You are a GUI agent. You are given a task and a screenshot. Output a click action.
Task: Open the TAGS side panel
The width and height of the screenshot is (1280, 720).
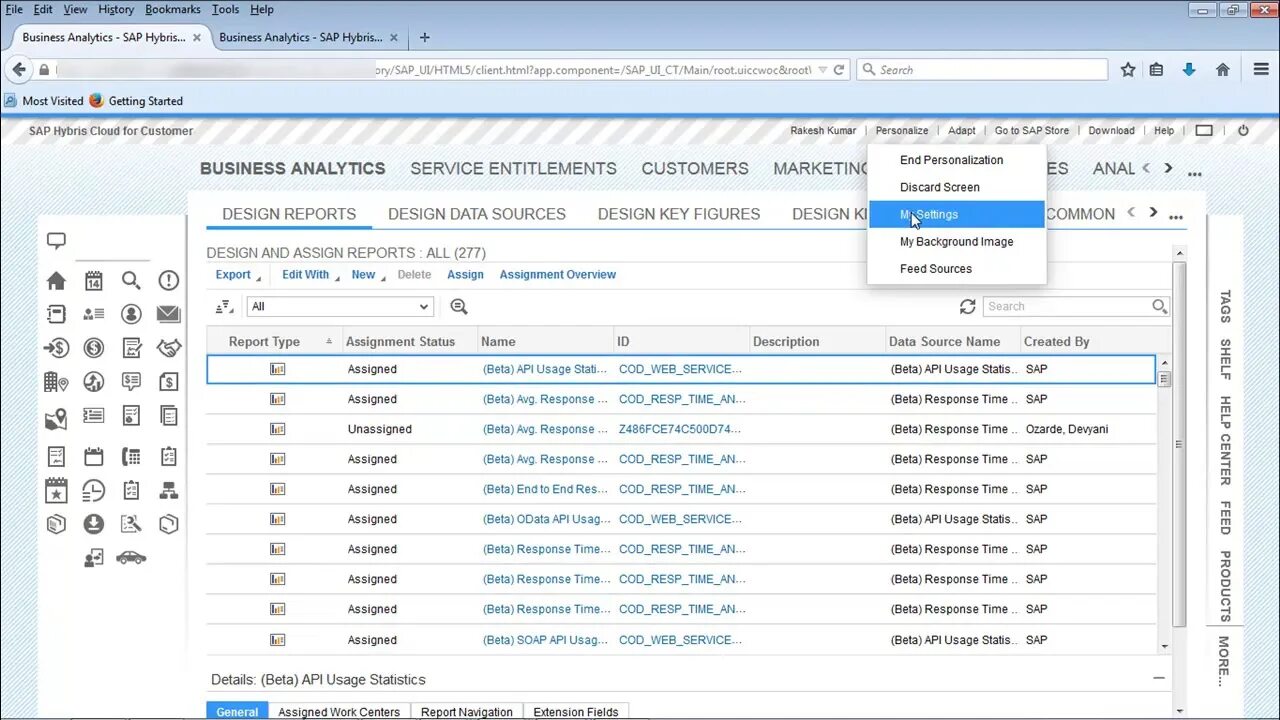(1224, 307)
